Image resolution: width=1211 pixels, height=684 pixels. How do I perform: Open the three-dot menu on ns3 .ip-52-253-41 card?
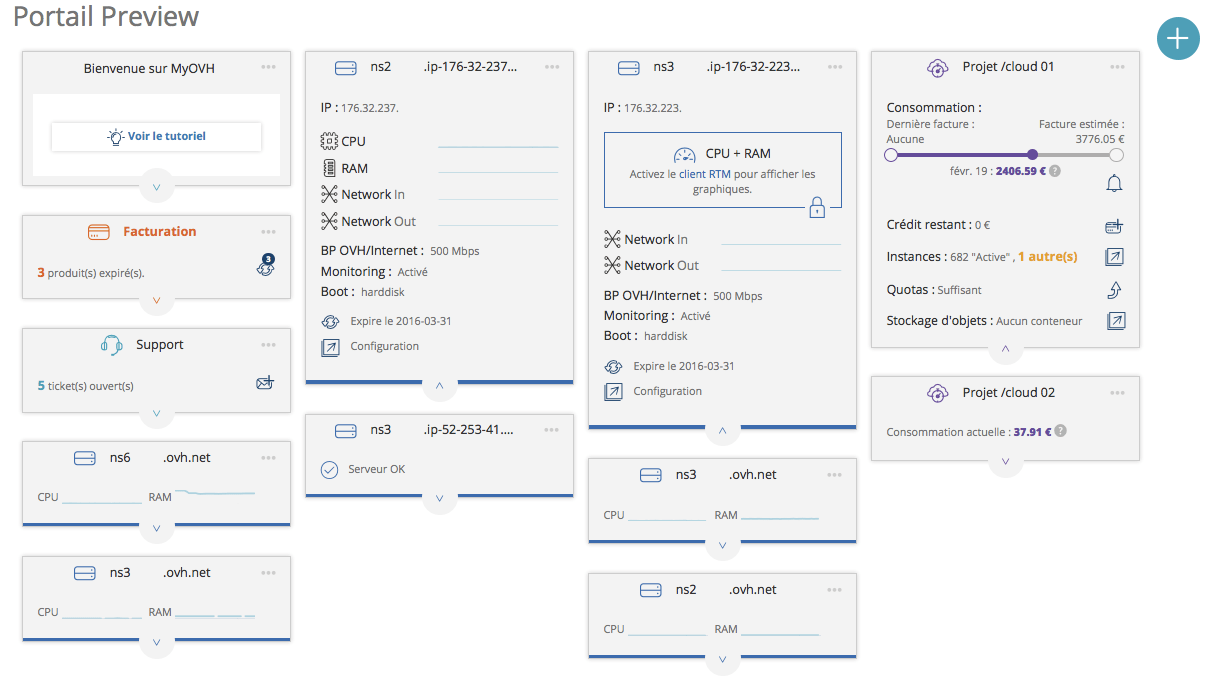(x=552, y=430)
